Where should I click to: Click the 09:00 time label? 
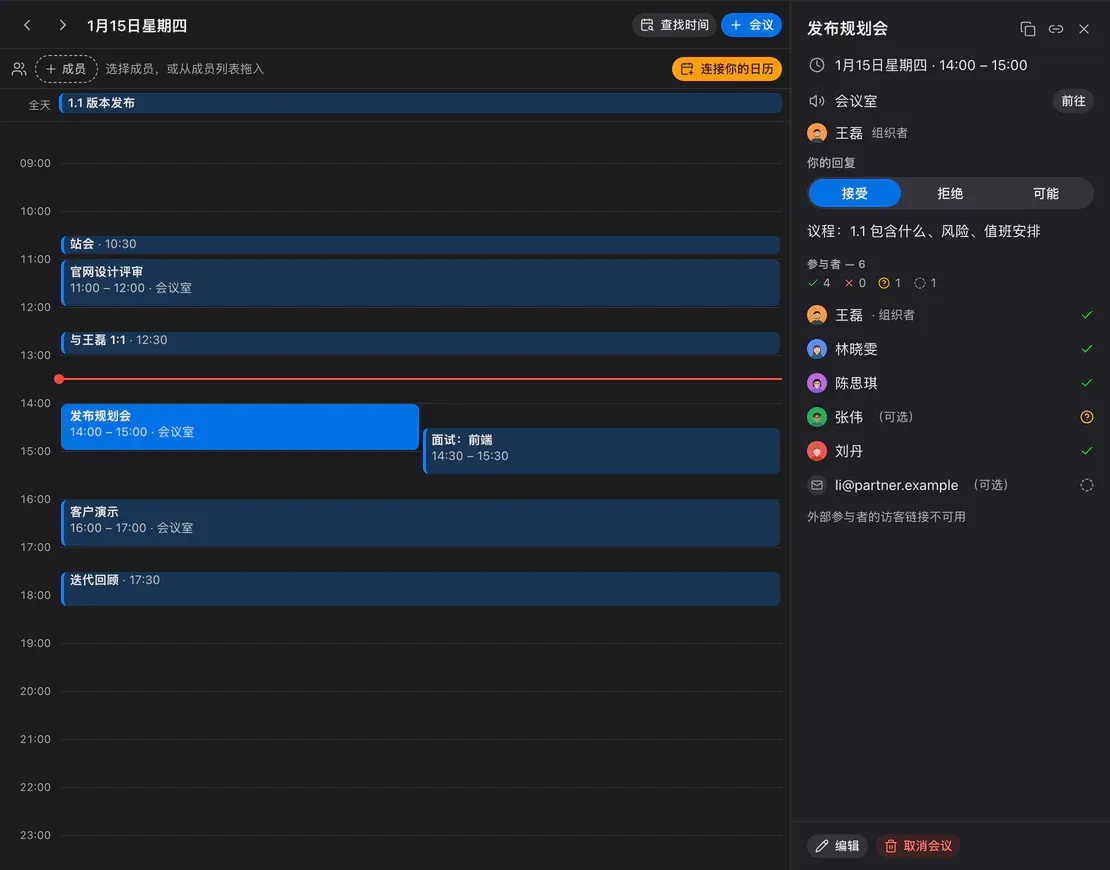tap(35, 164)
